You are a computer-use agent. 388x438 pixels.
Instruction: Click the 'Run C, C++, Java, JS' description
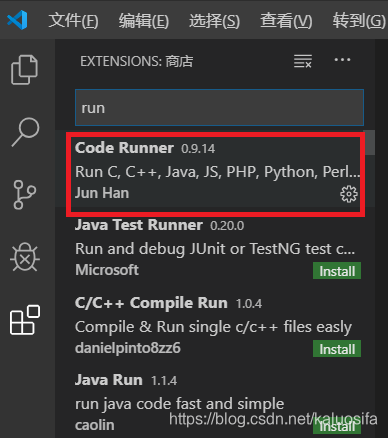[218, 172]
